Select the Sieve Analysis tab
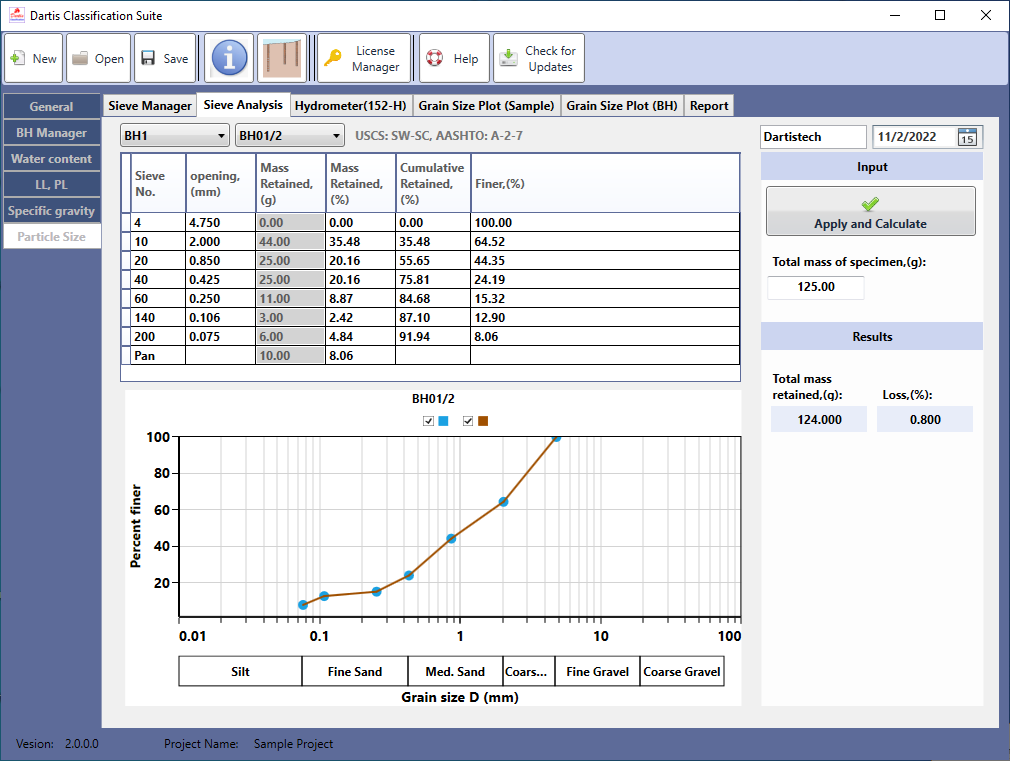The height and width of the screenshot is (761, 1010). click(x=243, y=105)
